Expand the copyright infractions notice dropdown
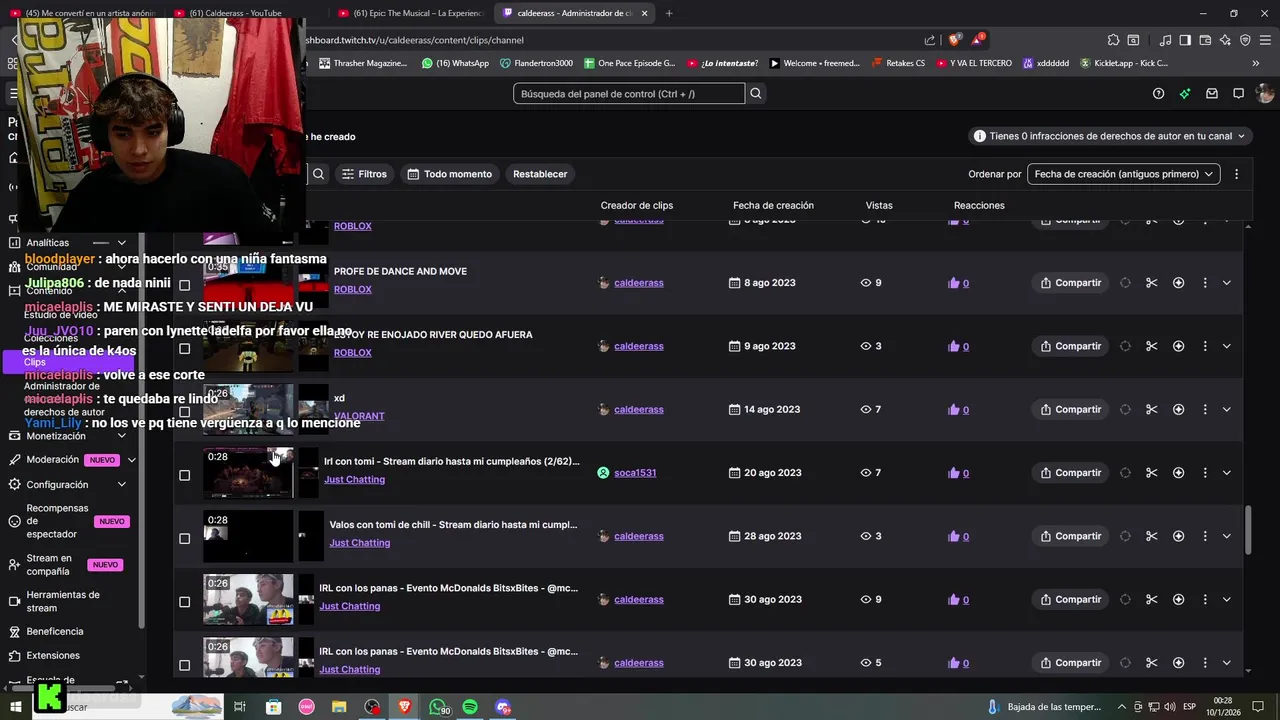 (x=1110, y=136)
